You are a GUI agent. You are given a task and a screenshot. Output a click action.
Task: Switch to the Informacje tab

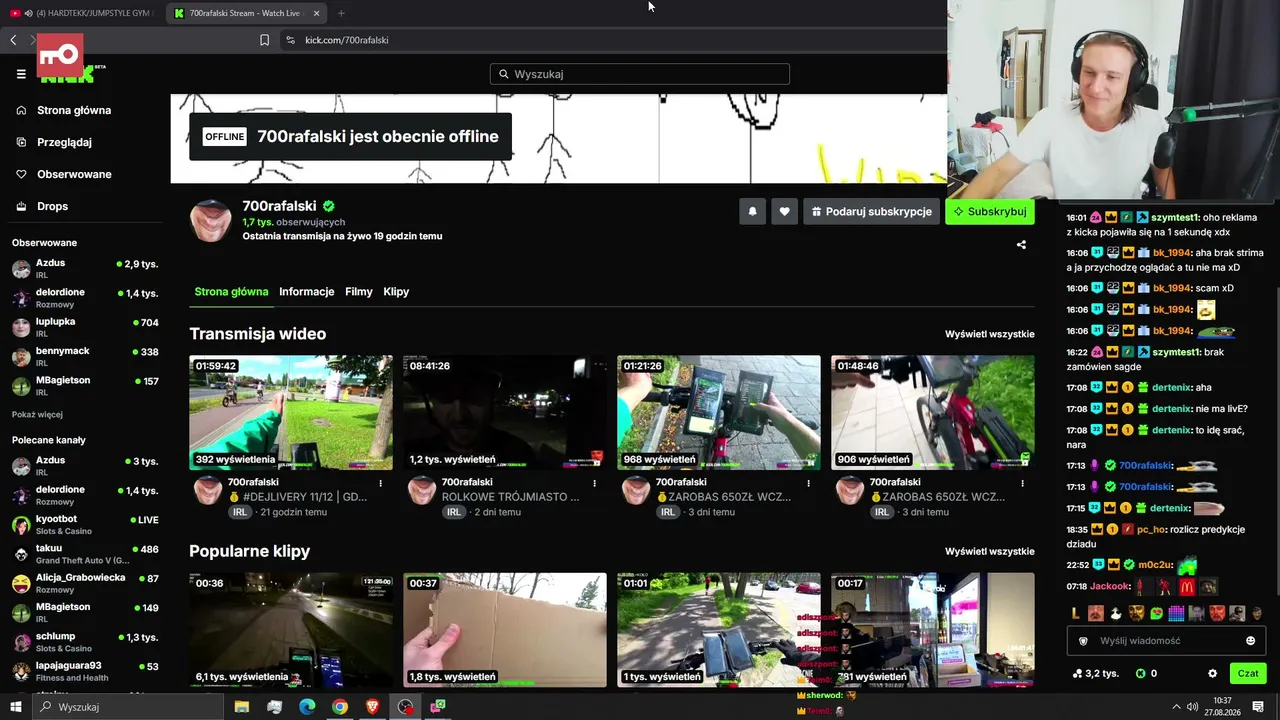click(x=307, y=292)
